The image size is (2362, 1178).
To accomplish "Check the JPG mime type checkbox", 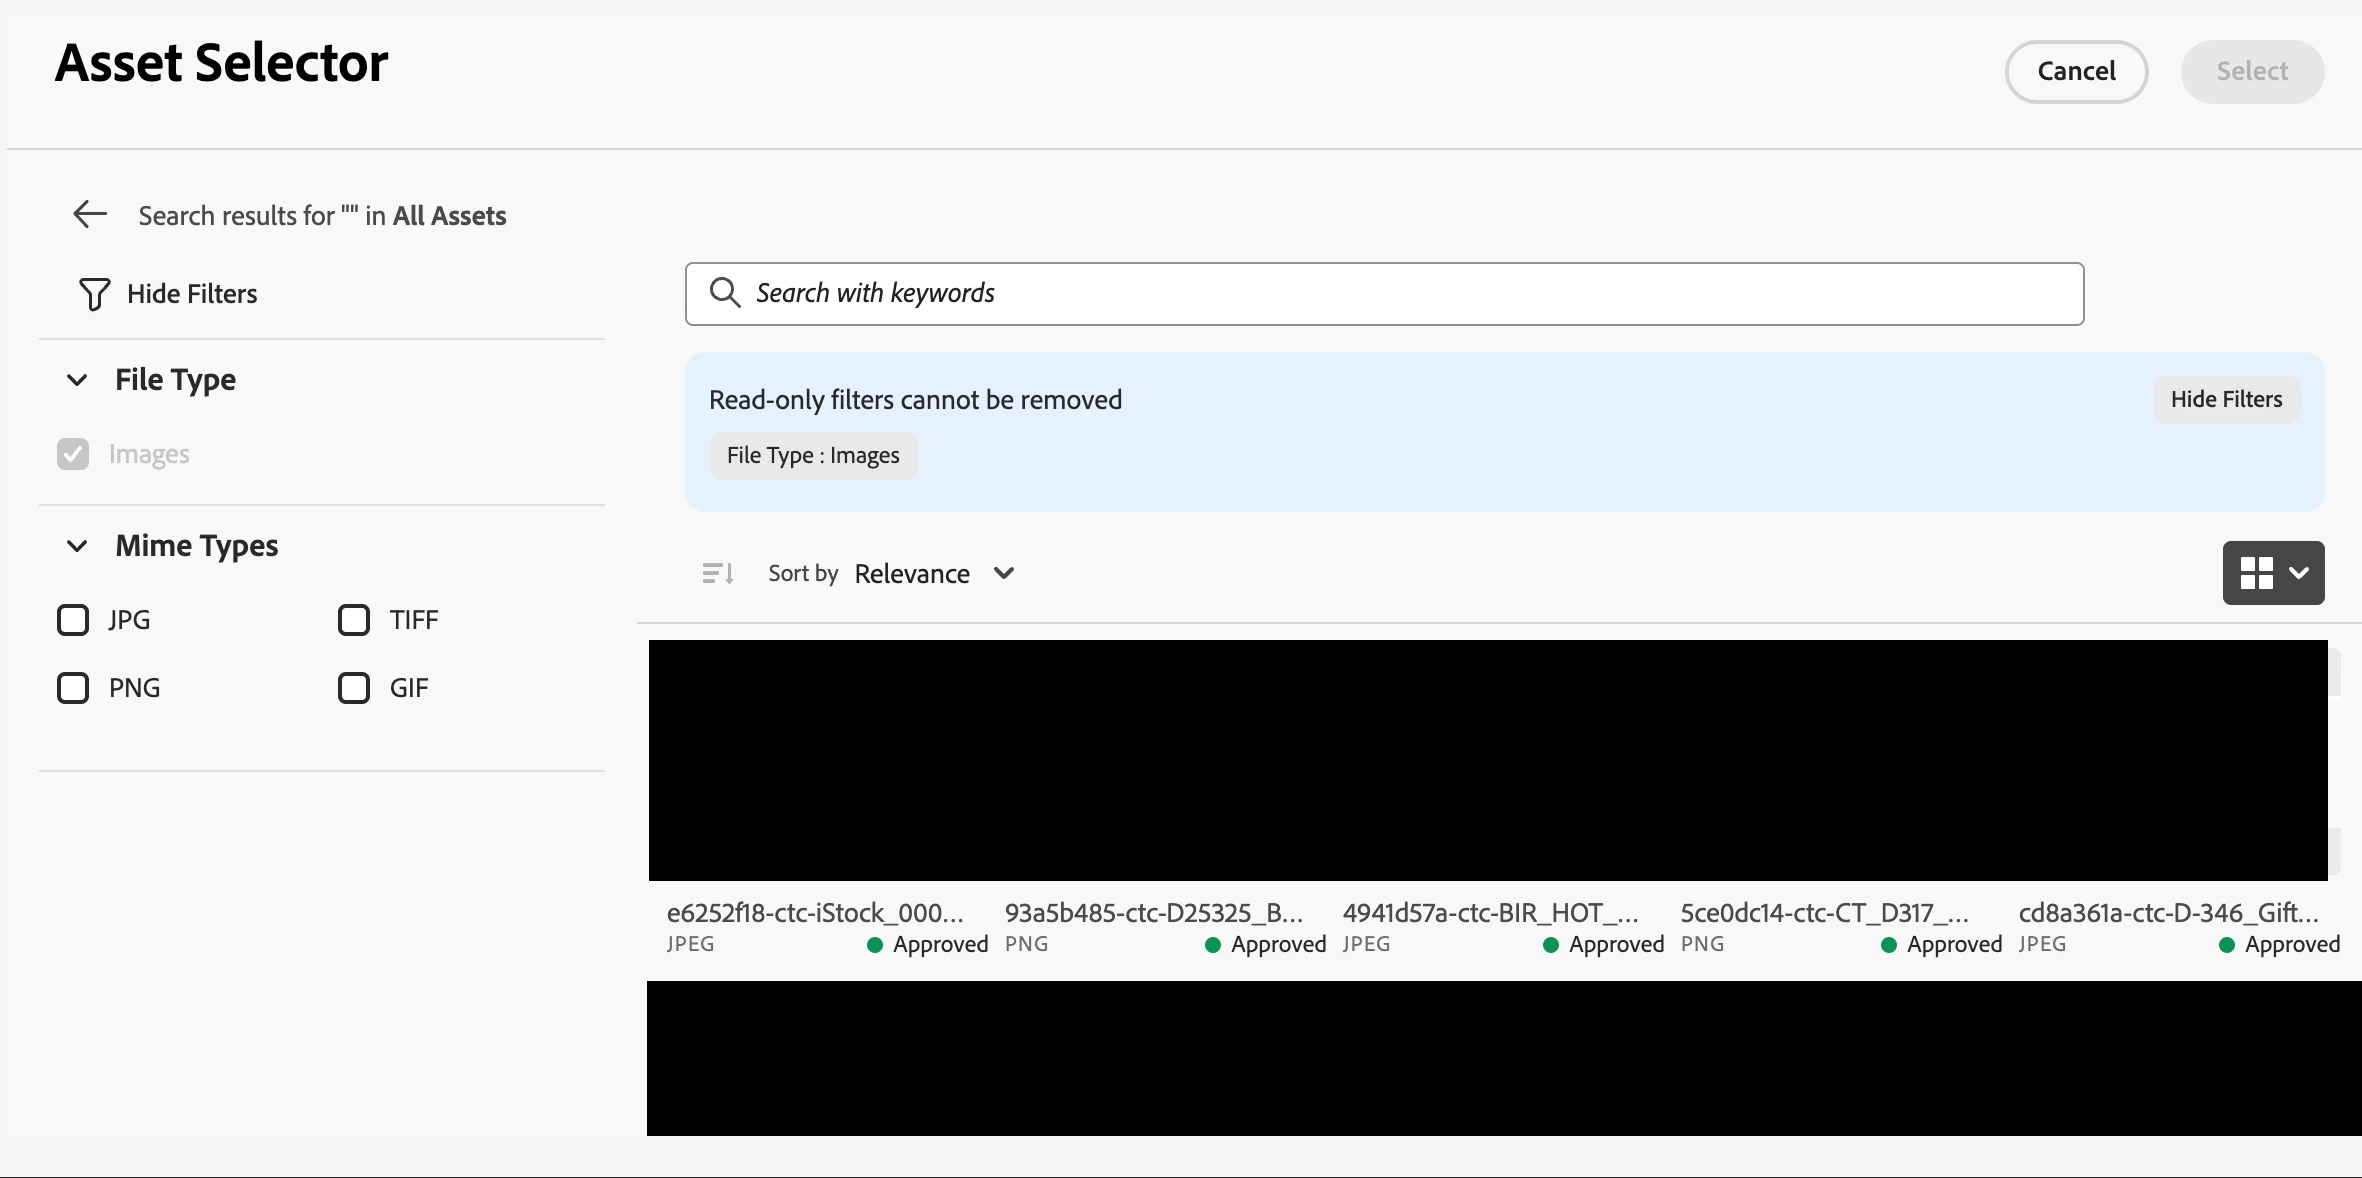I will click(73, 620).
